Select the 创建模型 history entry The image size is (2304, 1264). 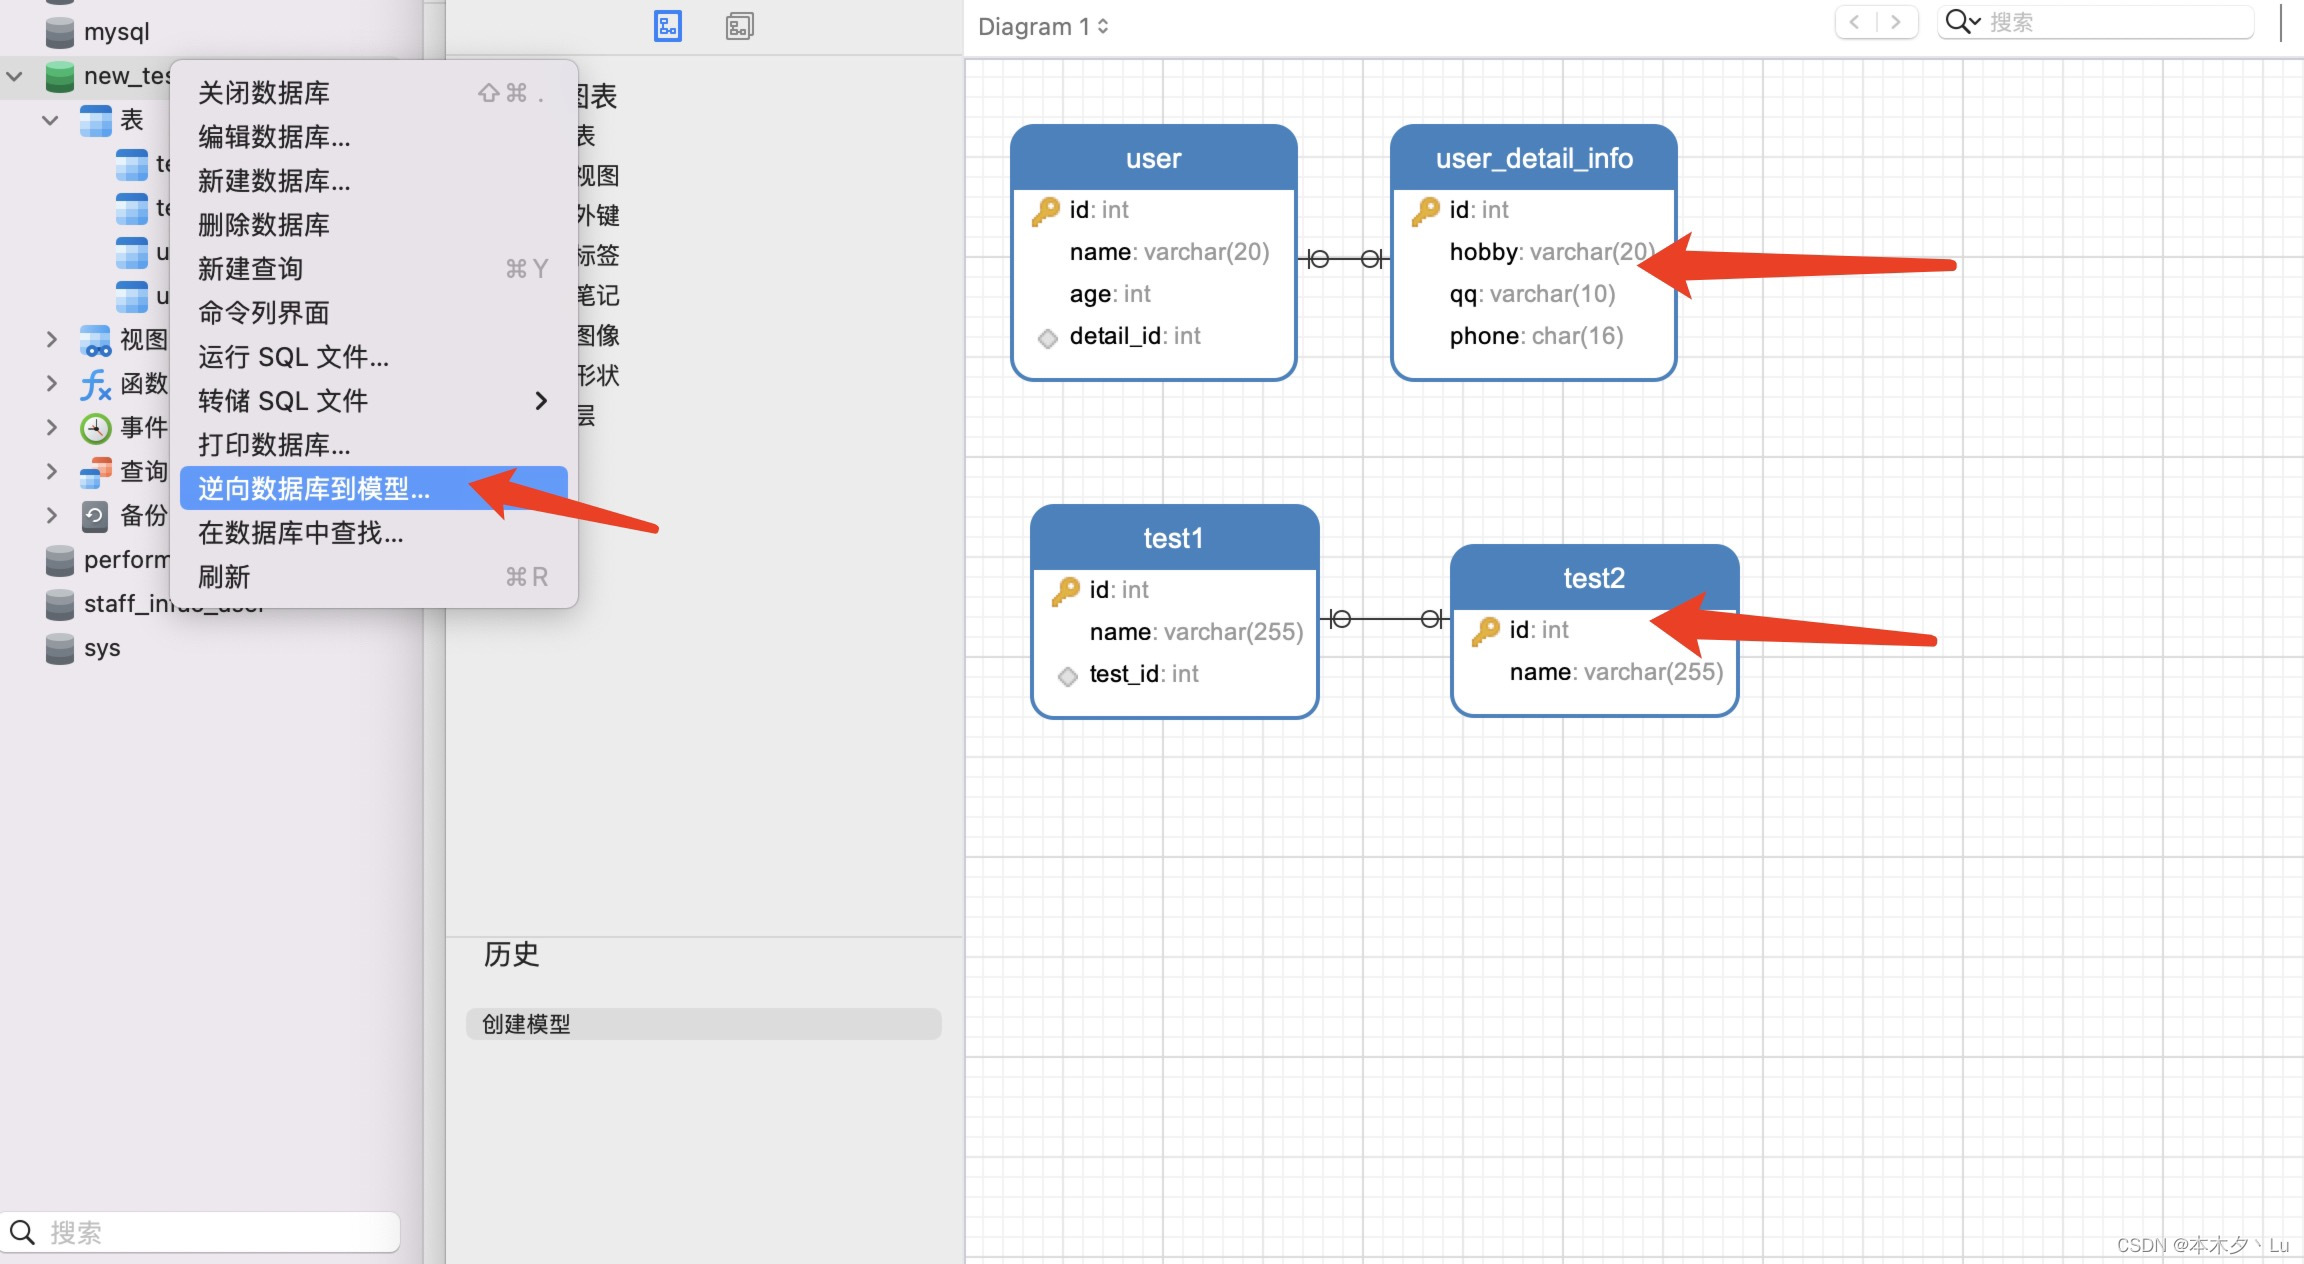[x=703, y=1024]
